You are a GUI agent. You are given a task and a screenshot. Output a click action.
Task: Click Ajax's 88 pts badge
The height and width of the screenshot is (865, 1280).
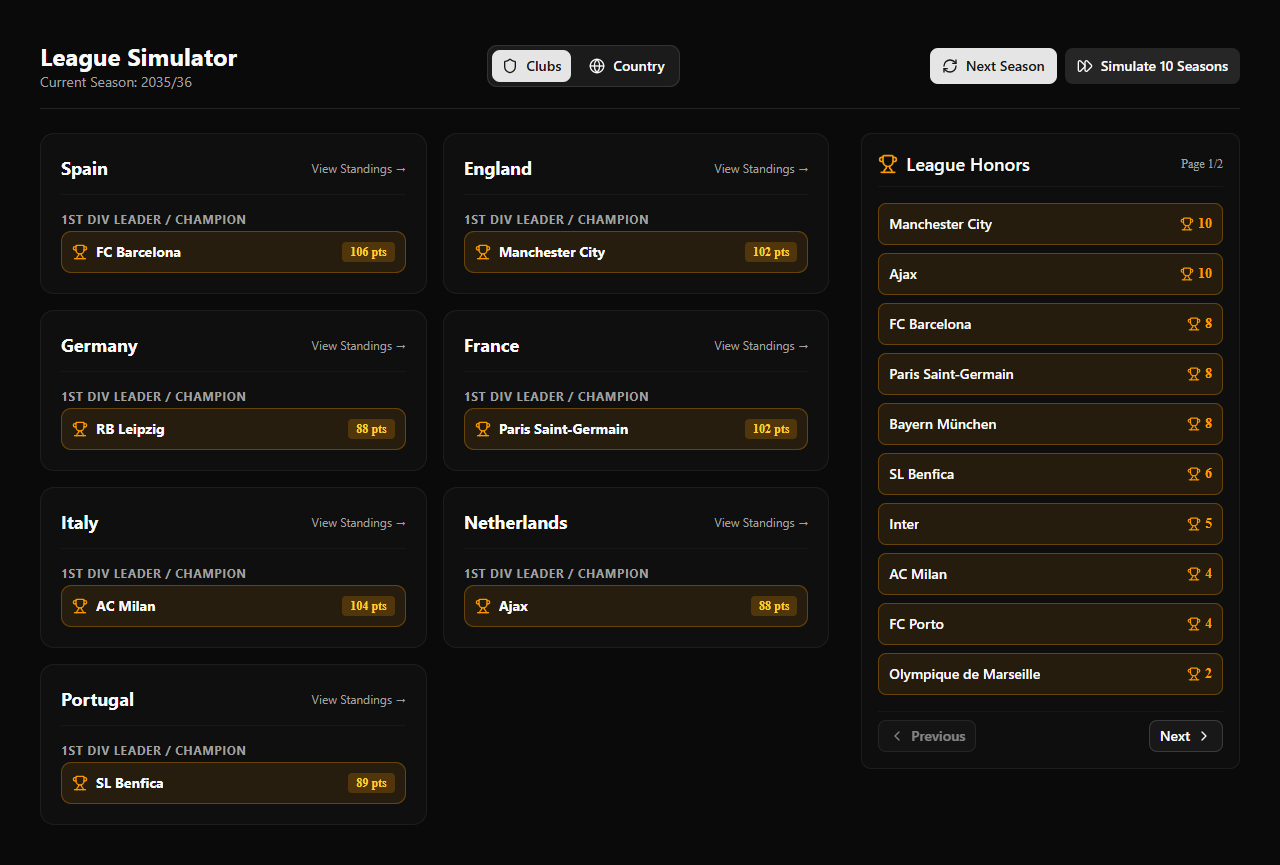pyautogui.click(x=774, y=606)
